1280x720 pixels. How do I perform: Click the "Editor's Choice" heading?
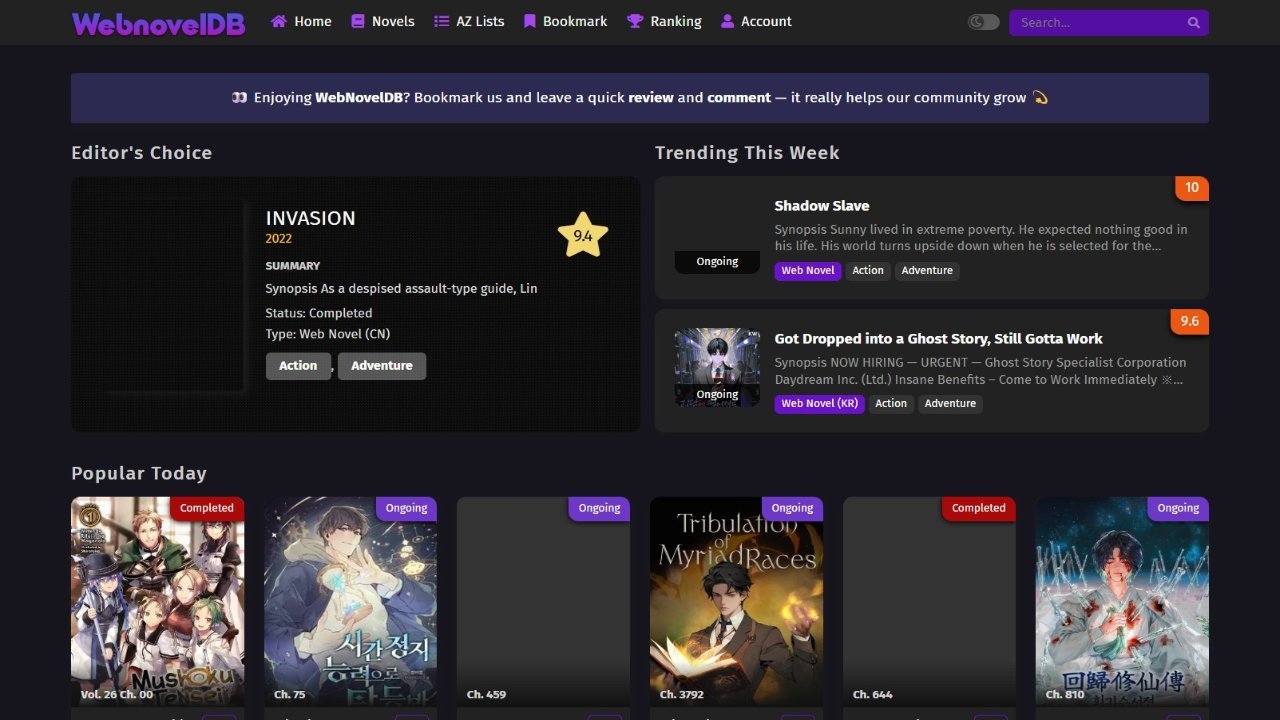pyautogui.click(x=142, y=153)
